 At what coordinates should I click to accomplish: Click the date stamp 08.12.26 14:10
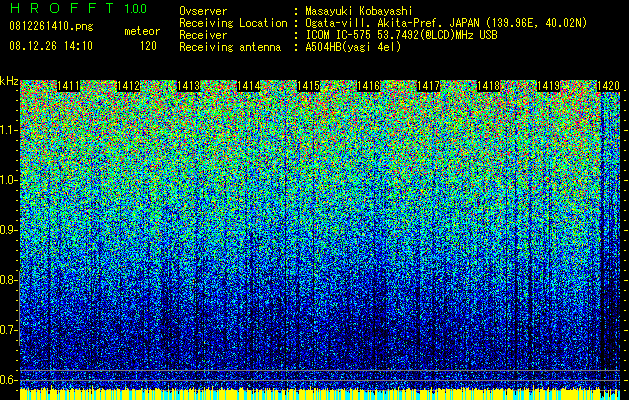[51, 46]
